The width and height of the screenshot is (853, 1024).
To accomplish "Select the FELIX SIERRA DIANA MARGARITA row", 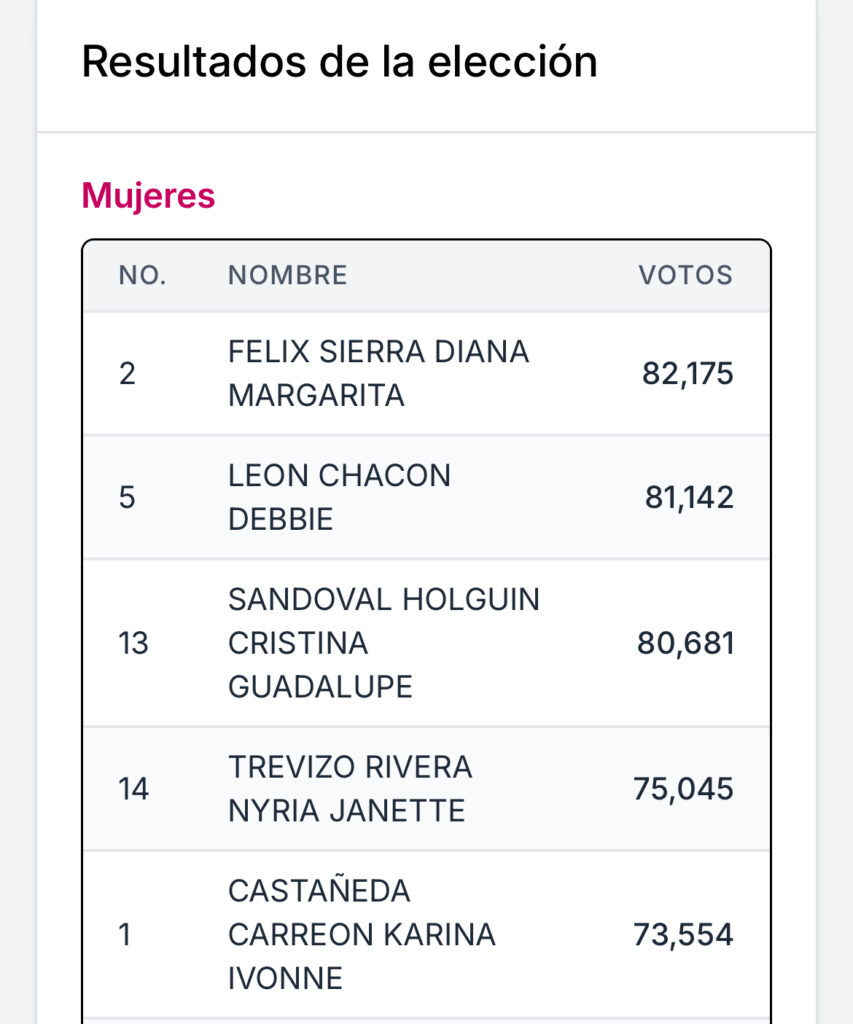I will 426,374.
